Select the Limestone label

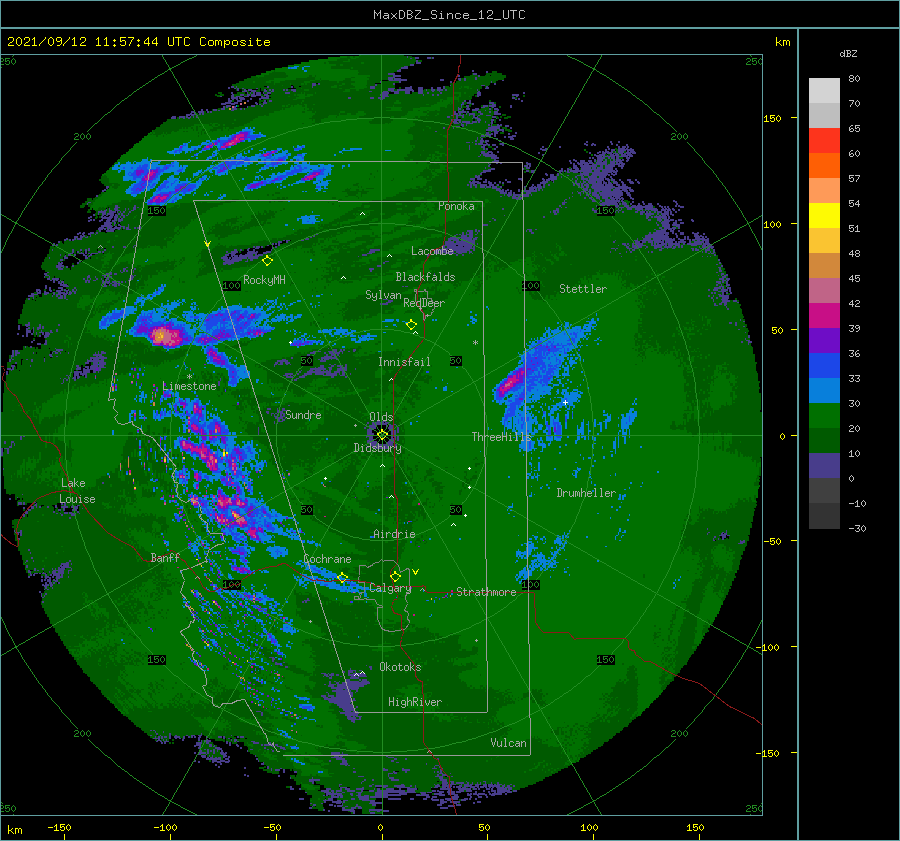coord(189,386)
